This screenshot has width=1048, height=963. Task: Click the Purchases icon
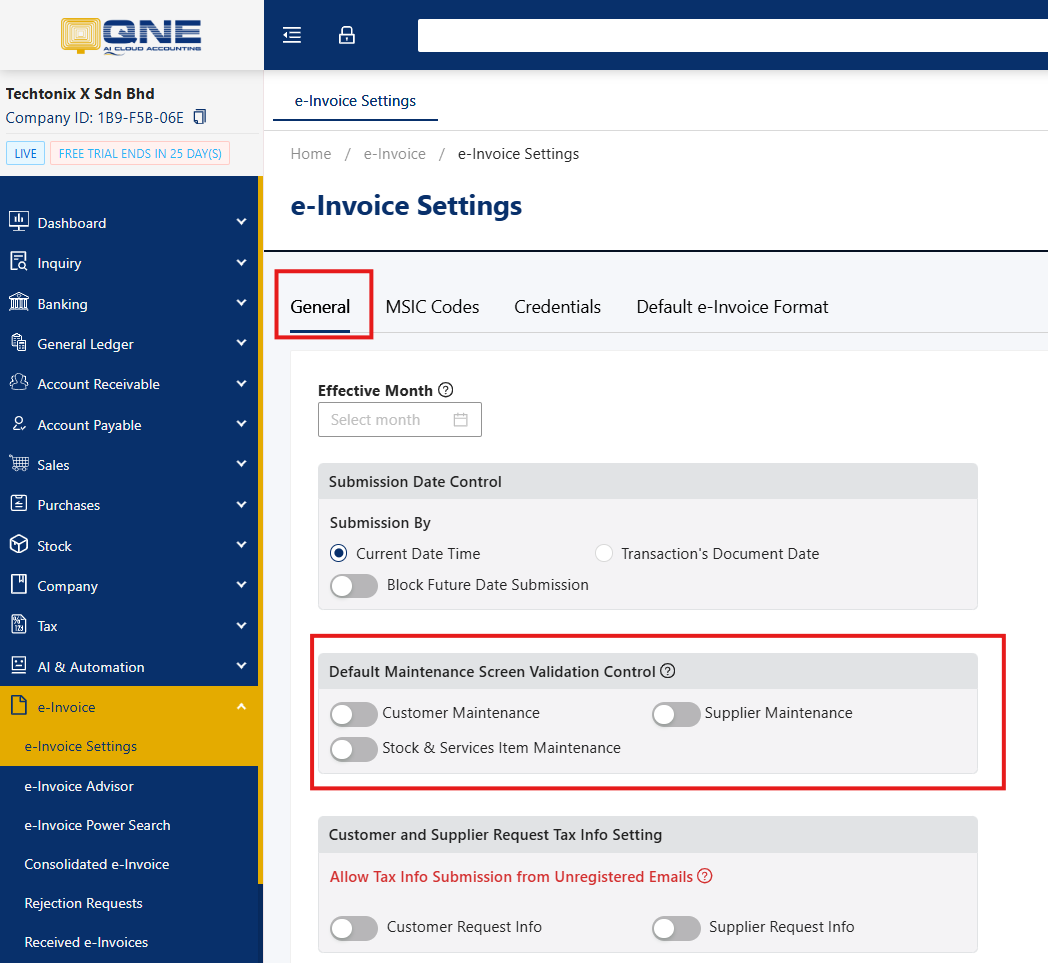(x=19, y=504)
